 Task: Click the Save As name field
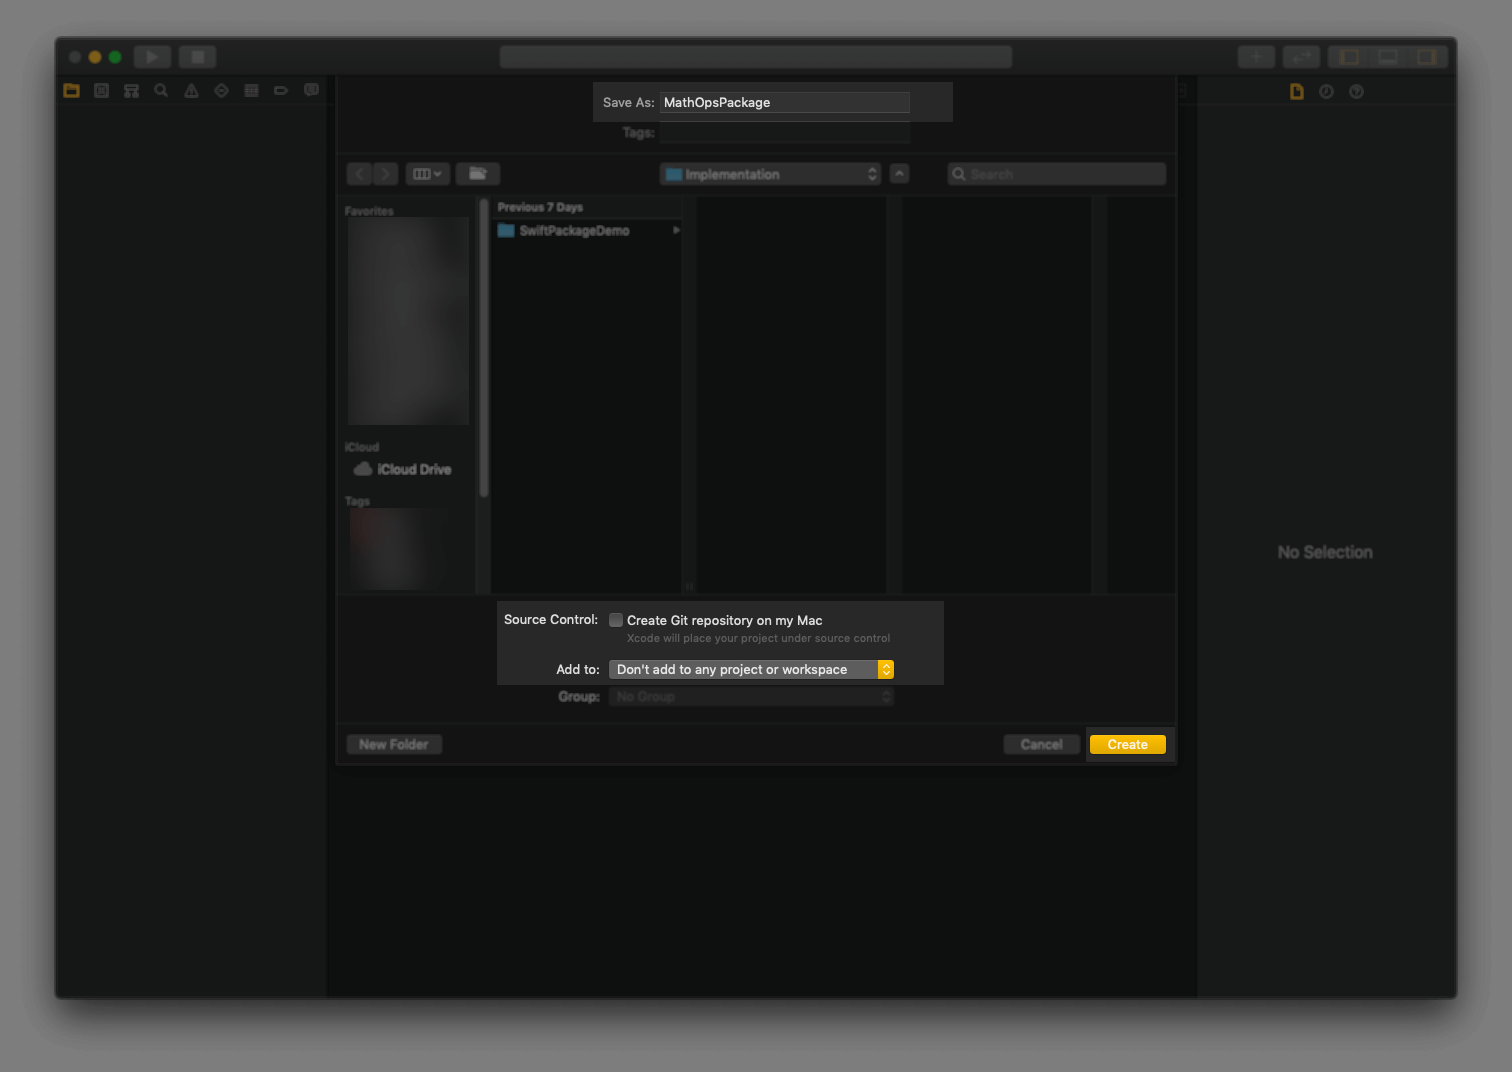[784, 103]
